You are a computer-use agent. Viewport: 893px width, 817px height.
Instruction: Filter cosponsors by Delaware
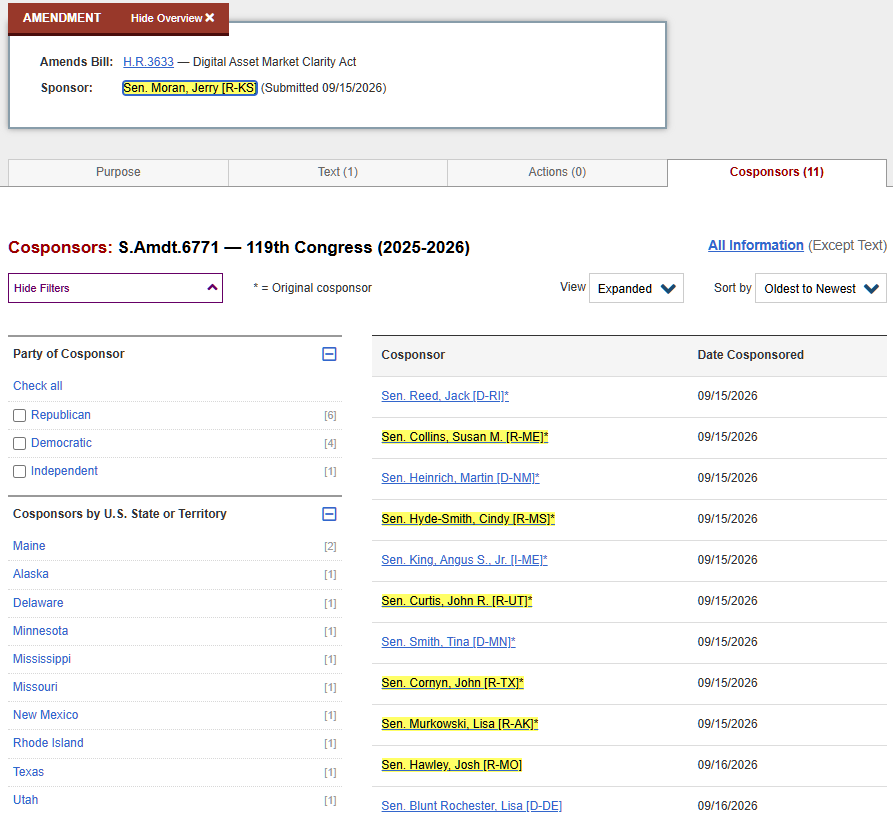tap(38, 602)
